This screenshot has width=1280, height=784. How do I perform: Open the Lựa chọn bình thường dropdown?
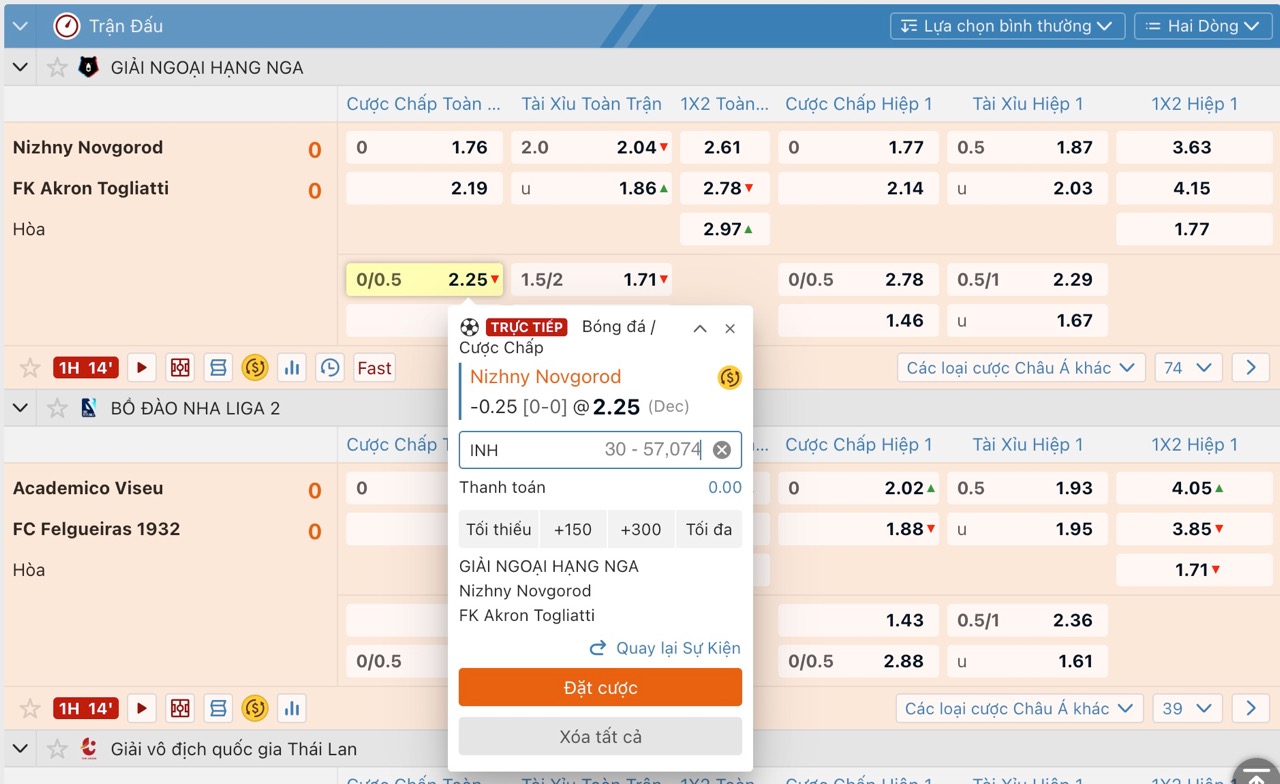pyautogui.click(x=1007, y=26)
